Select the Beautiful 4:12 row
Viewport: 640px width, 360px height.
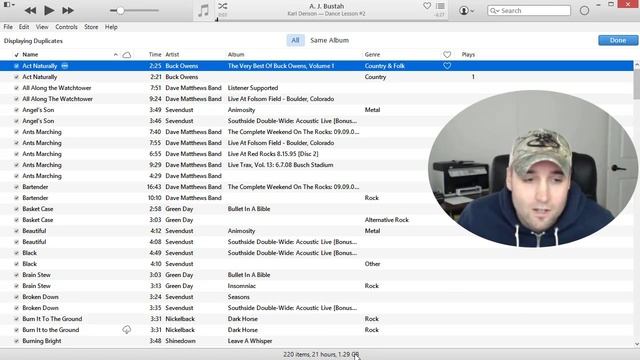point(316,231)
